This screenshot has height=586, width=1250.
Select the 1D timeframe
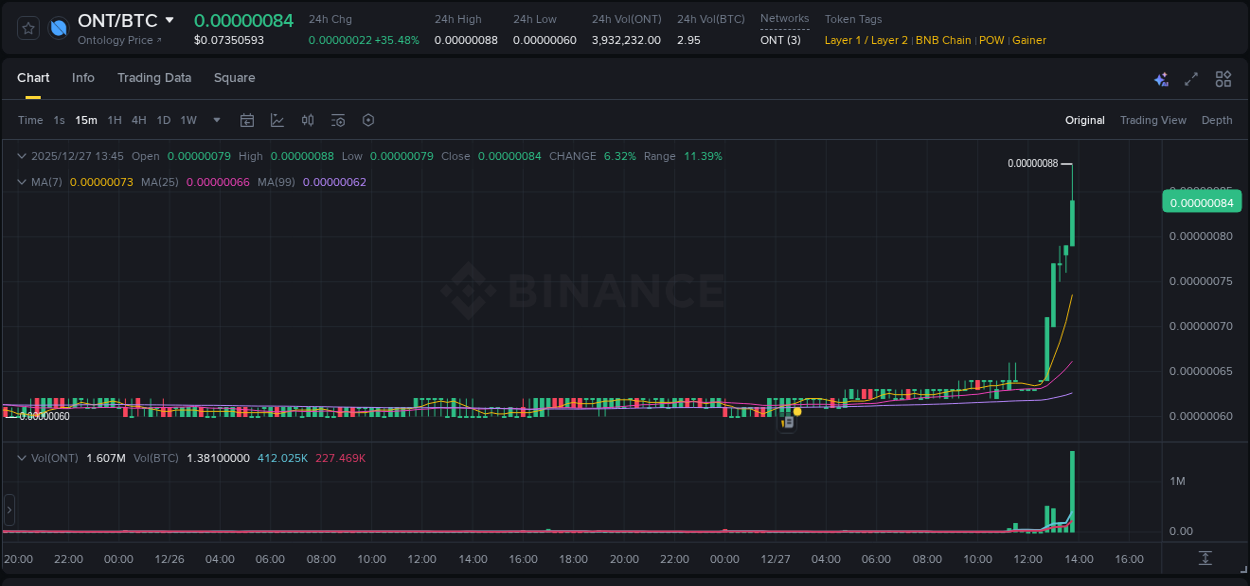[x=163, y=120]
